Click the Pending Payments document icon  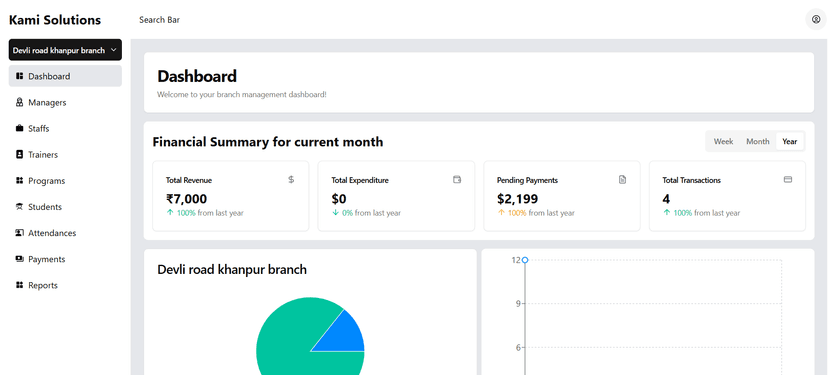click(622, 180)
